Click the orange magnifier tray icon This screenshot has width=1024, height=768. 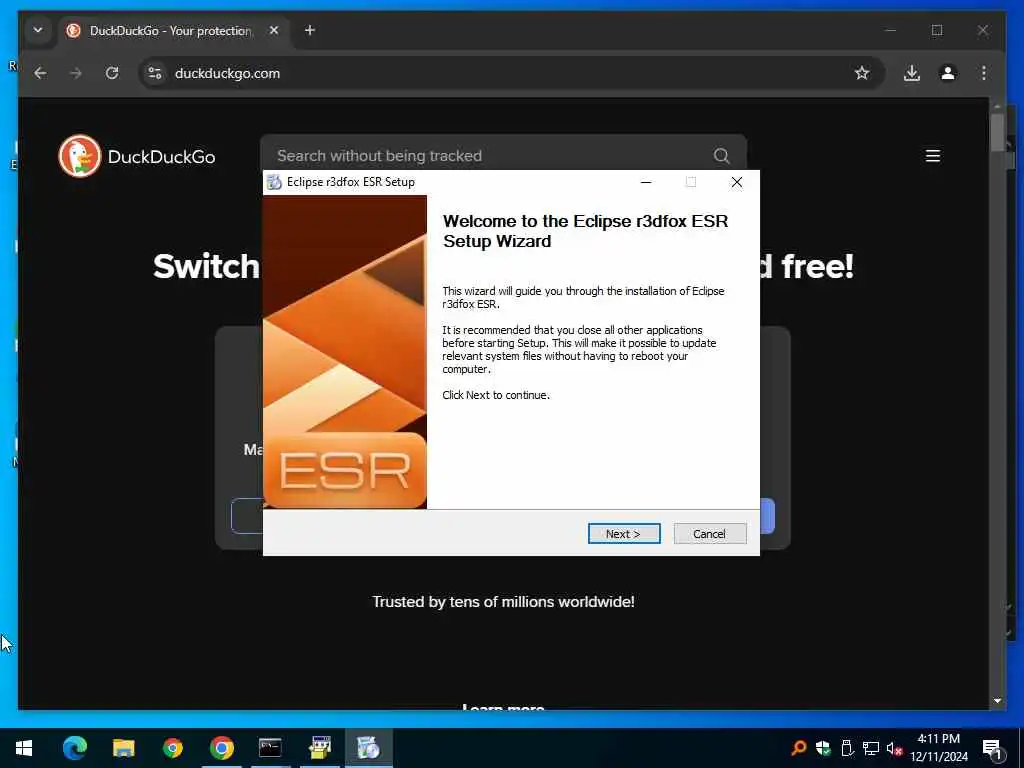click(798, 748)
